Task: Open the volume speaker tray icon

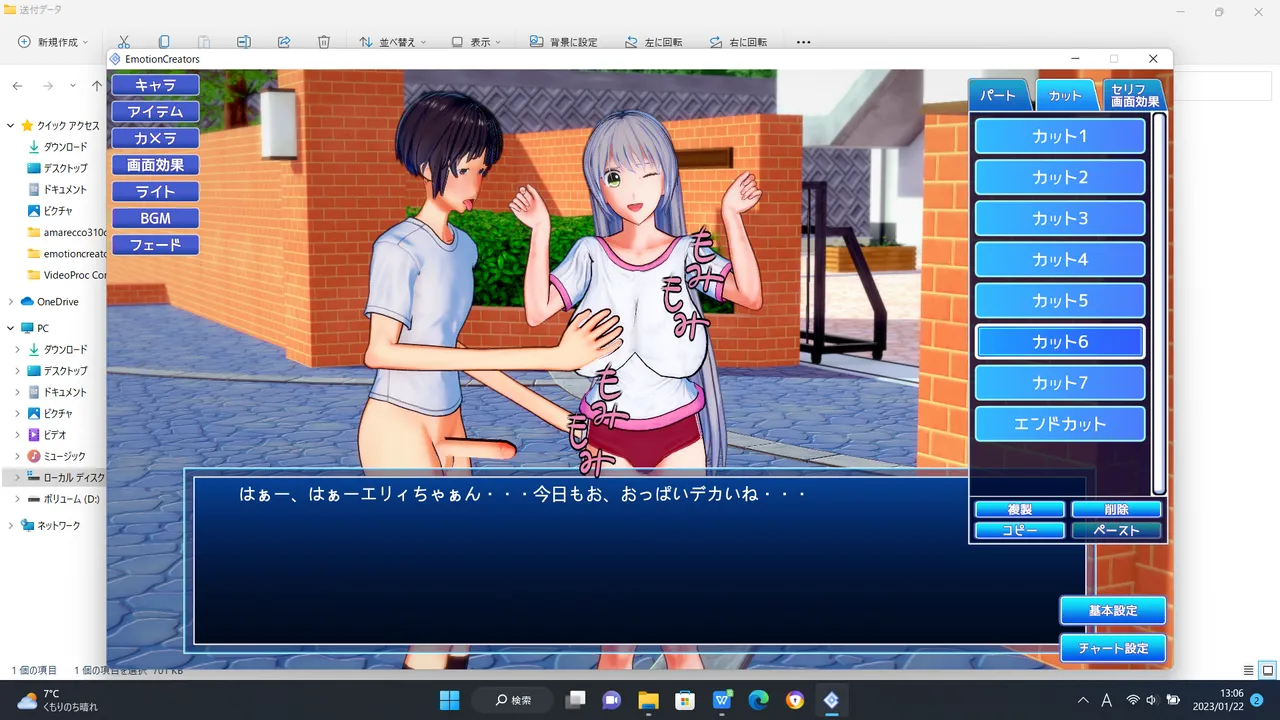Action: (x=1152, y=700)
